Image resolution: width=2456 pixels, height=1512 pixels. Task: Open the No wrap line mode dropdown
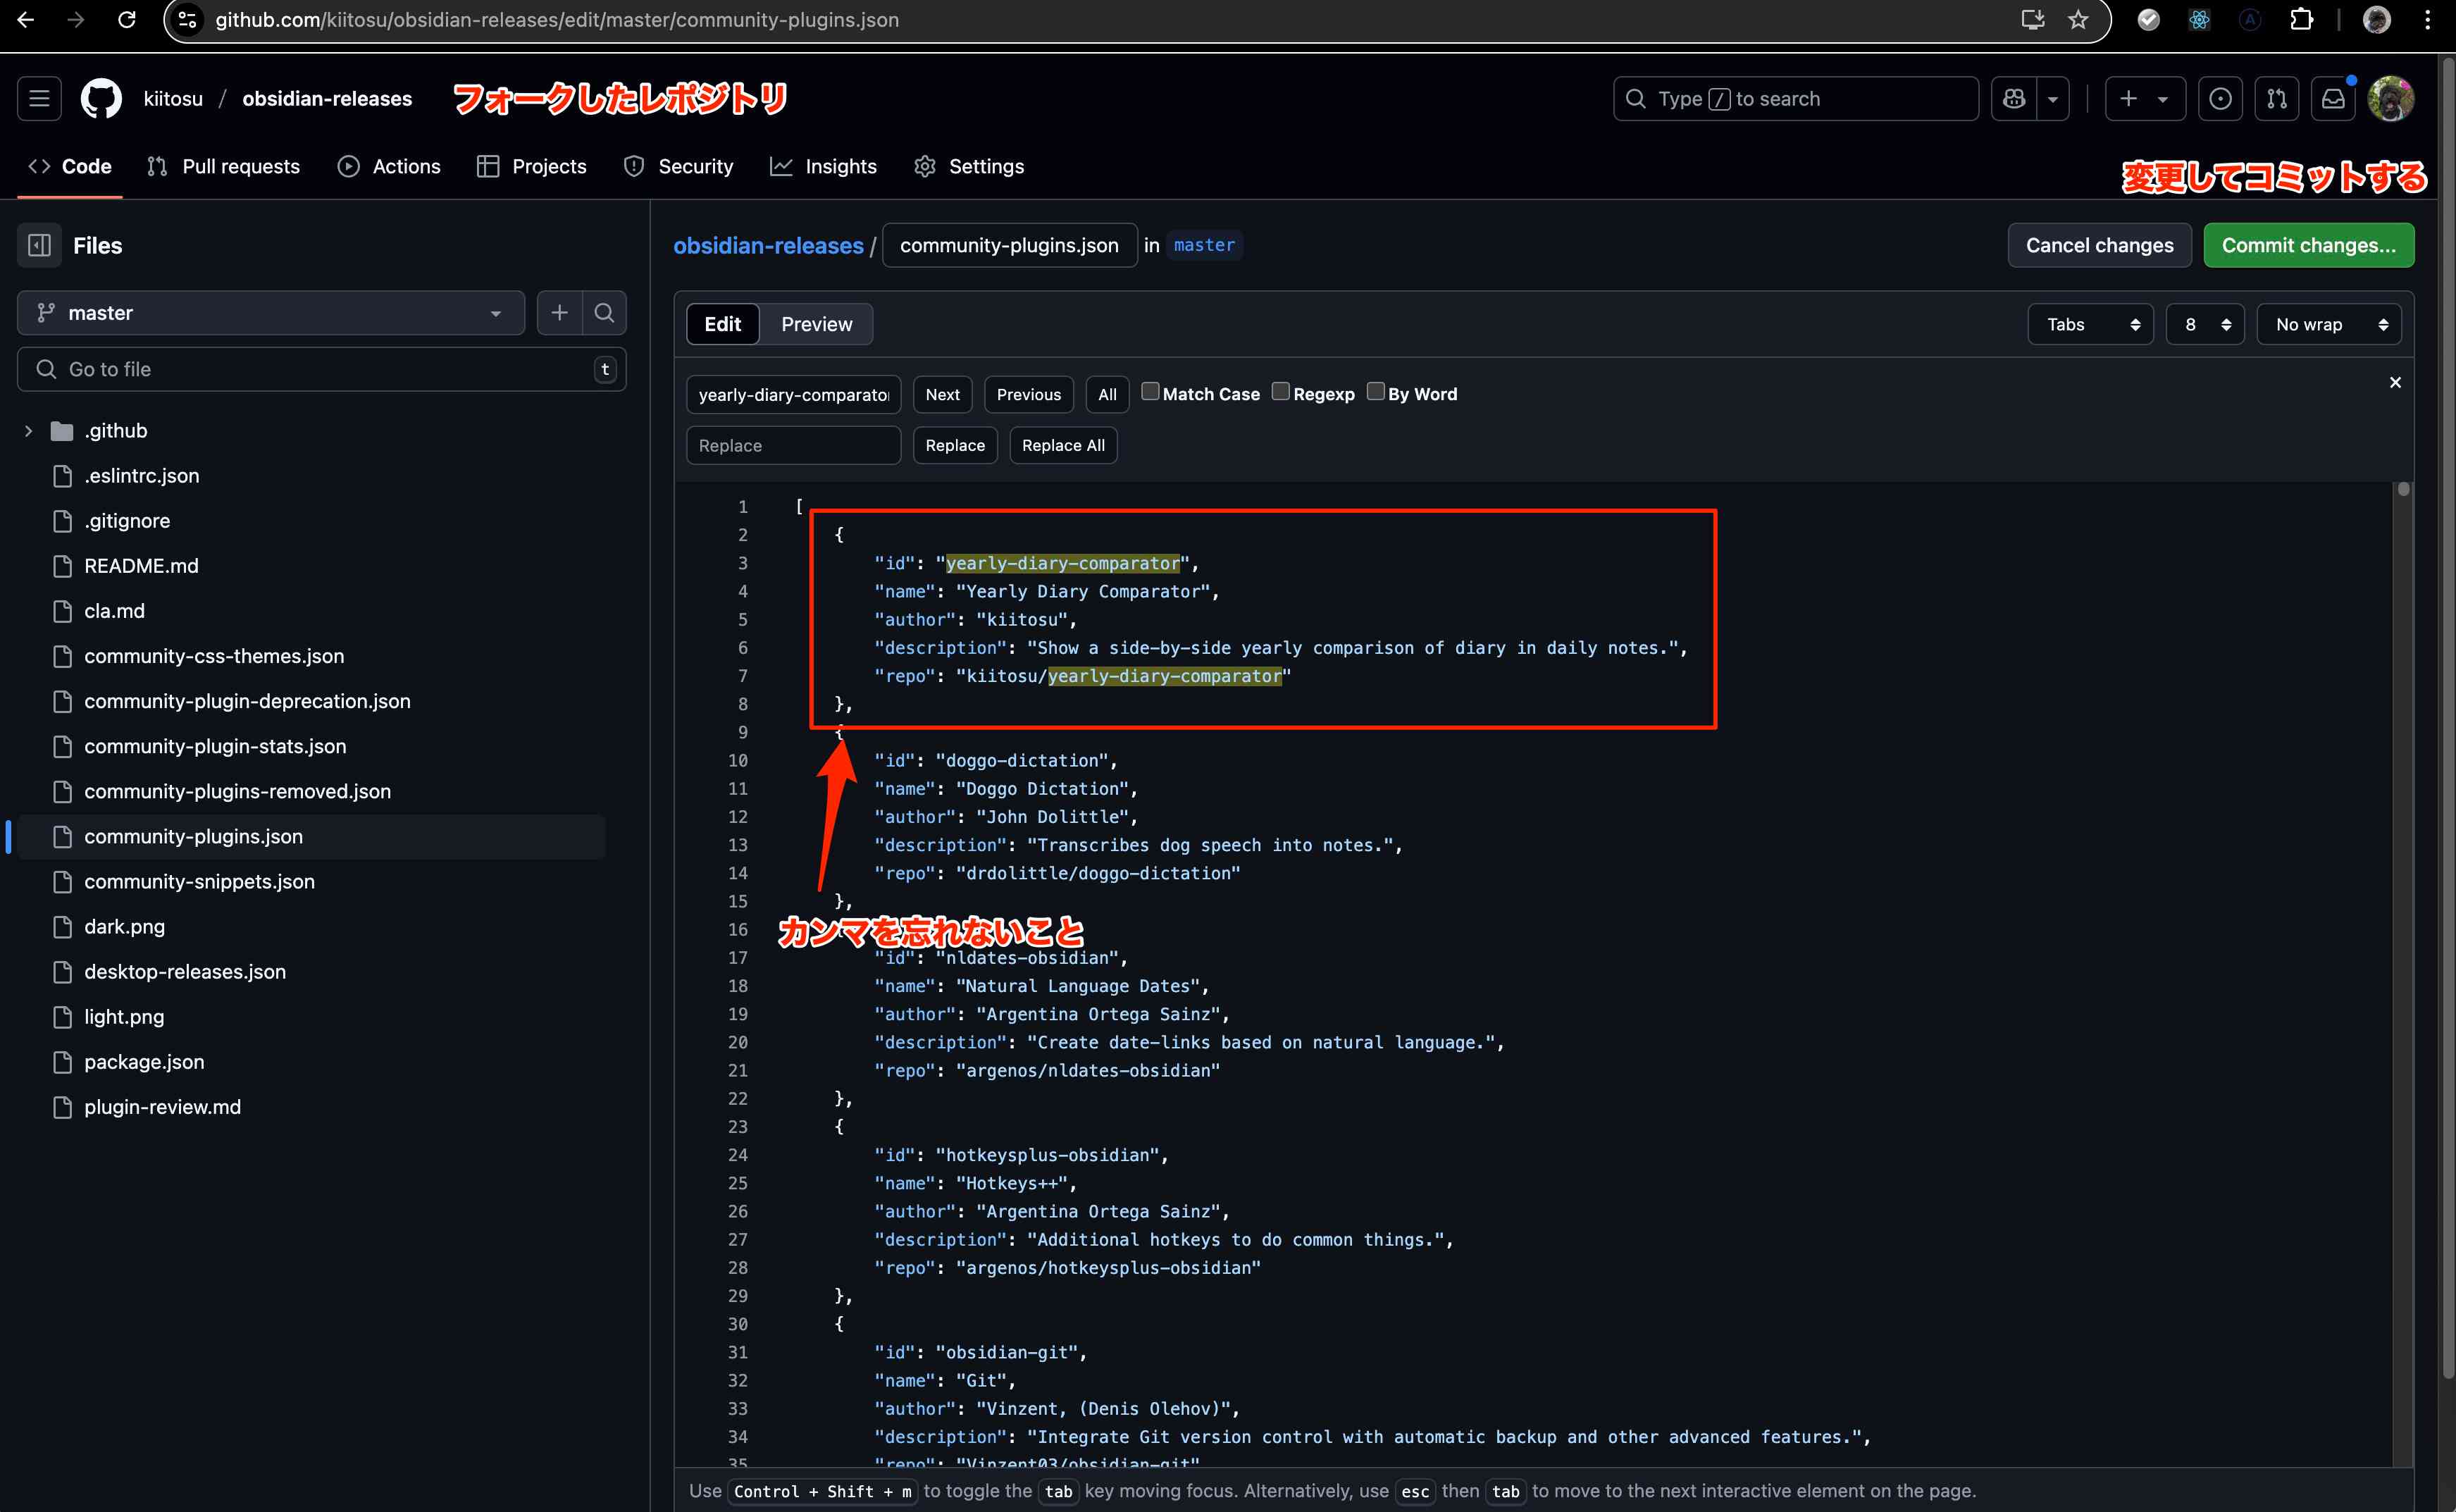tap(2329, 325)
